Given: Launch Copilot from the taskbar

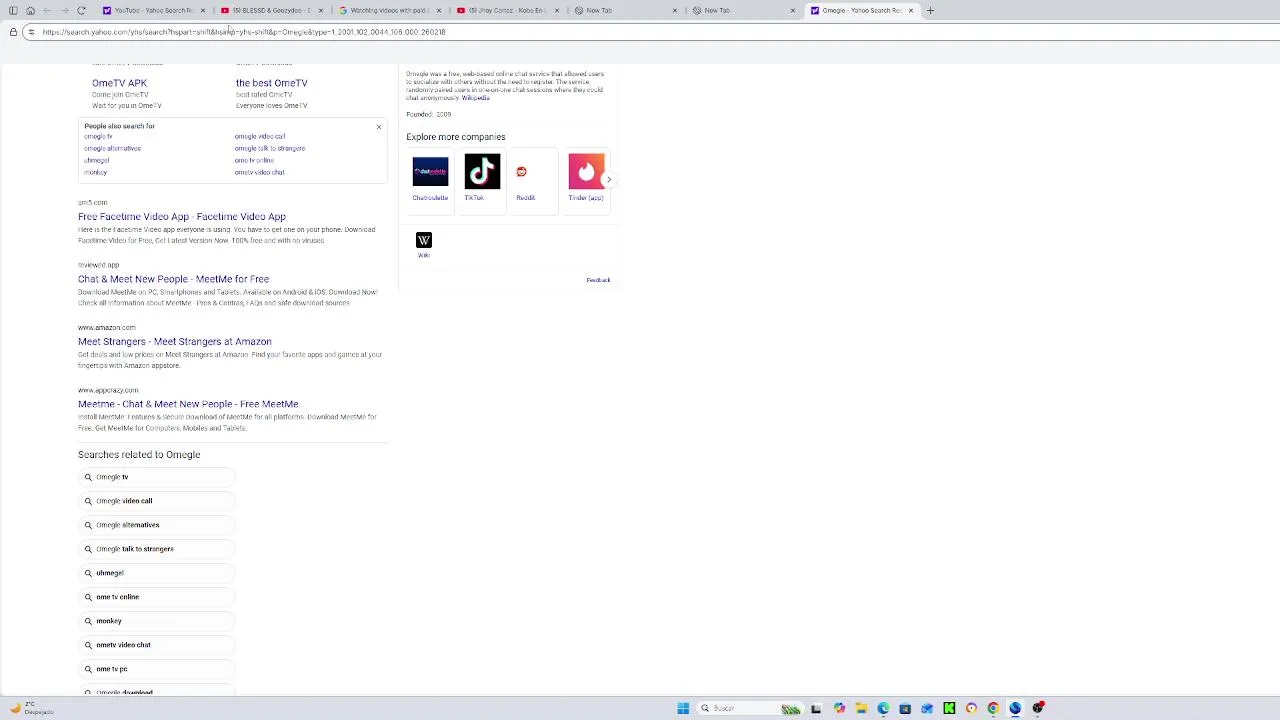Looking at the screenshot, I should coord(839,708).
